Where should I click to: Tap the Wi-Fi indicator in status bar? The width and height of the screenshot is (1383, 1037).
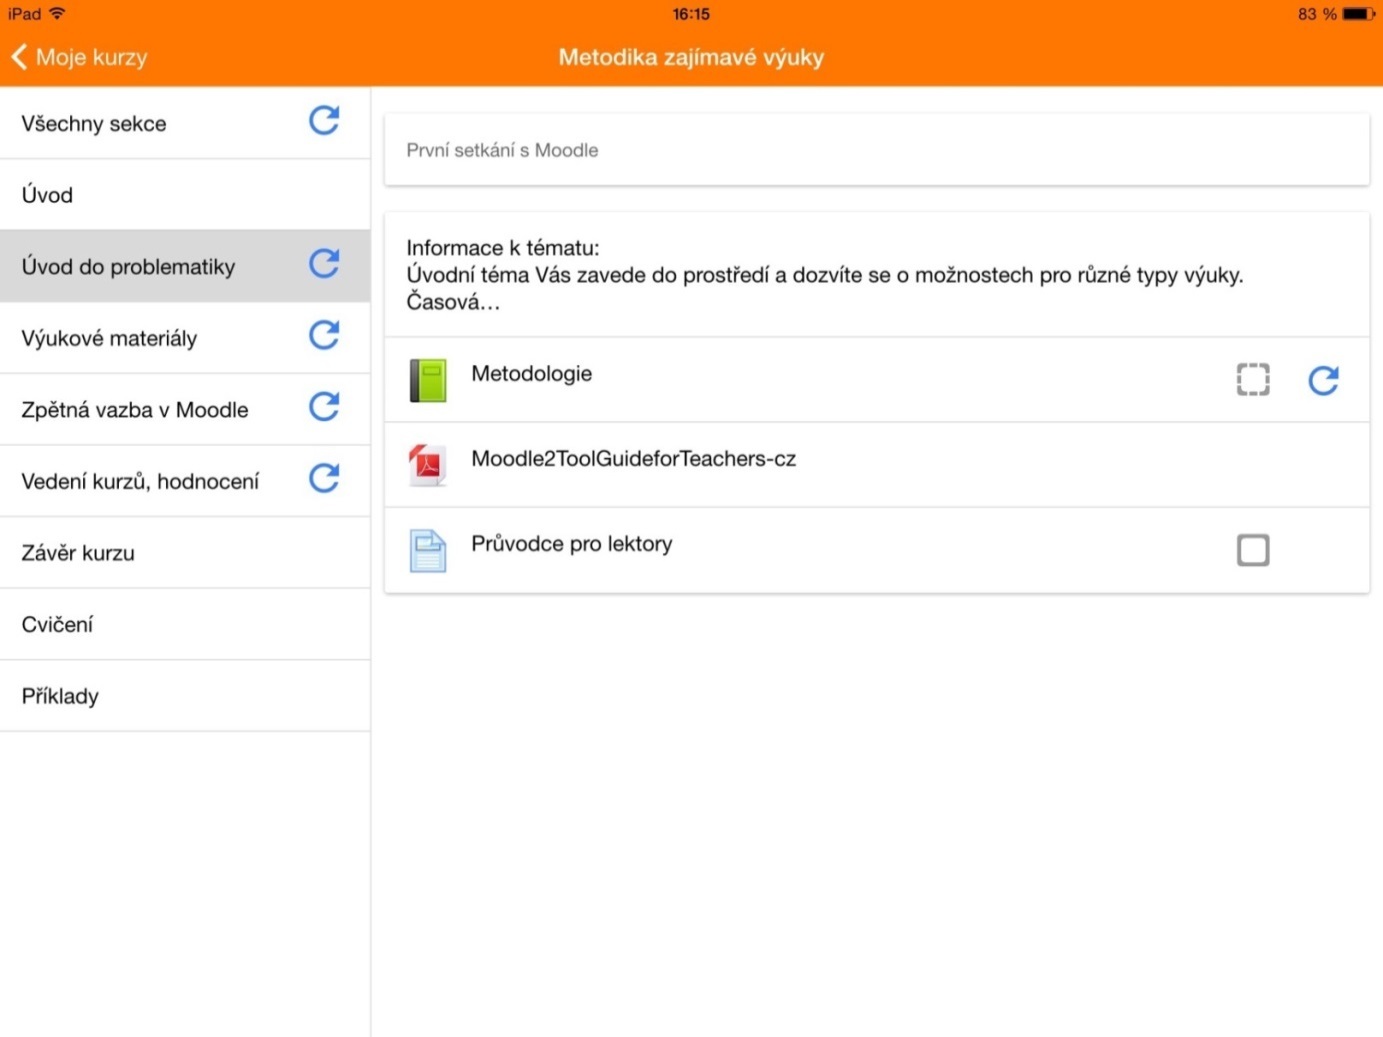tap(57, 14)
